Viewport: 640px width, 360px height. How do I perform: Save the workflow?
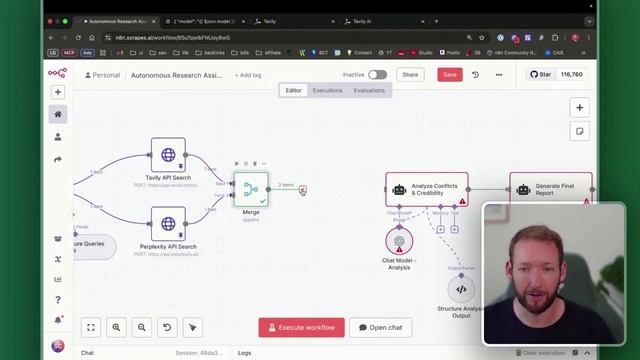coord(450,75)
